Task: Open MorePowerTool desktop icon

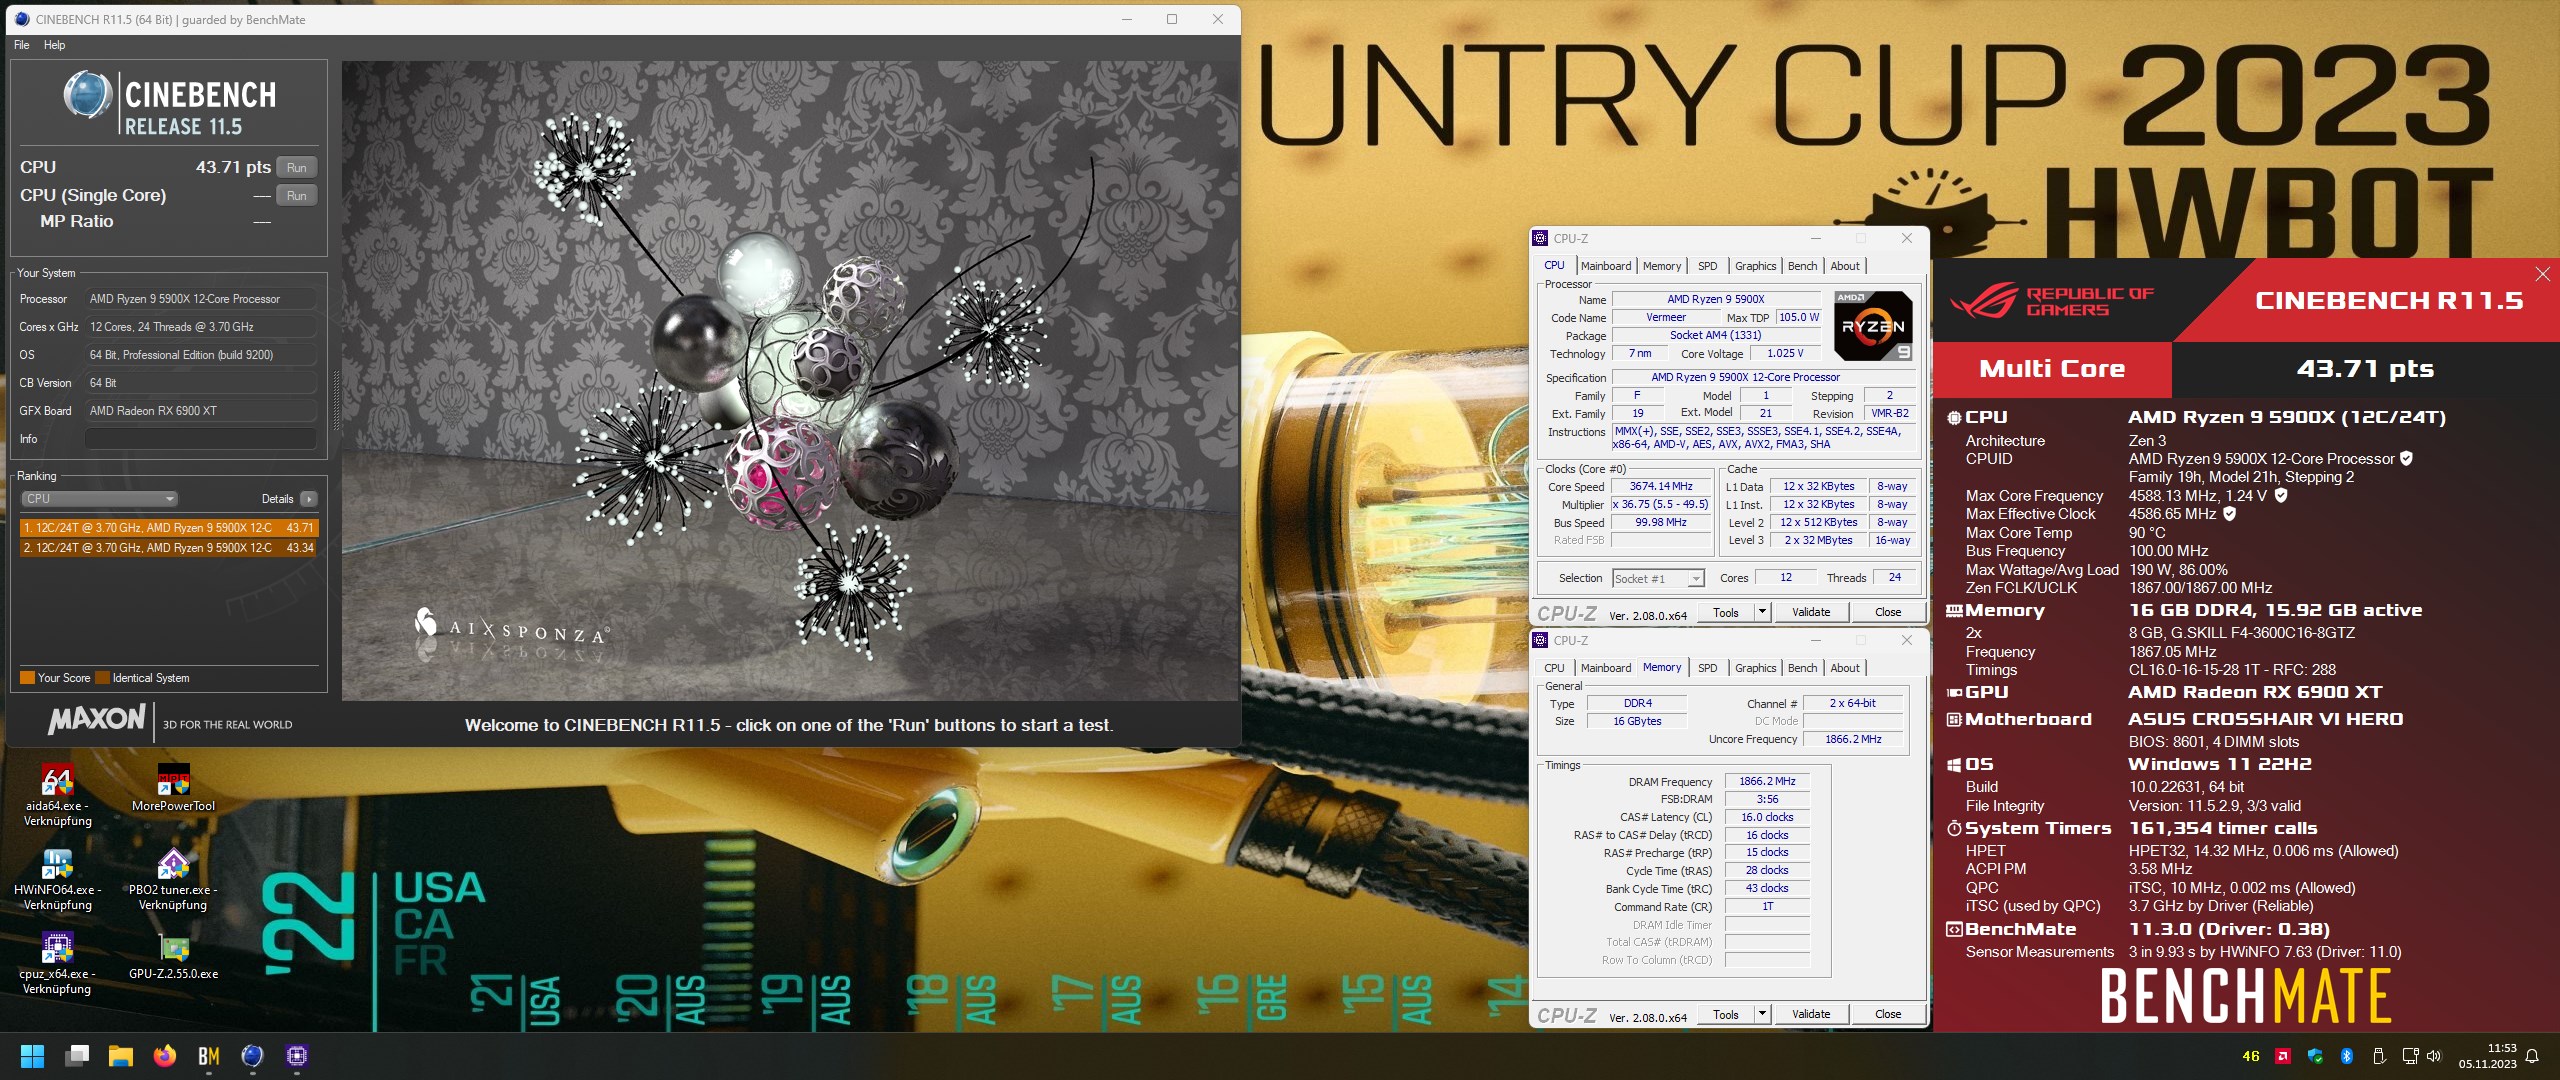Action: tap(173, 789)
